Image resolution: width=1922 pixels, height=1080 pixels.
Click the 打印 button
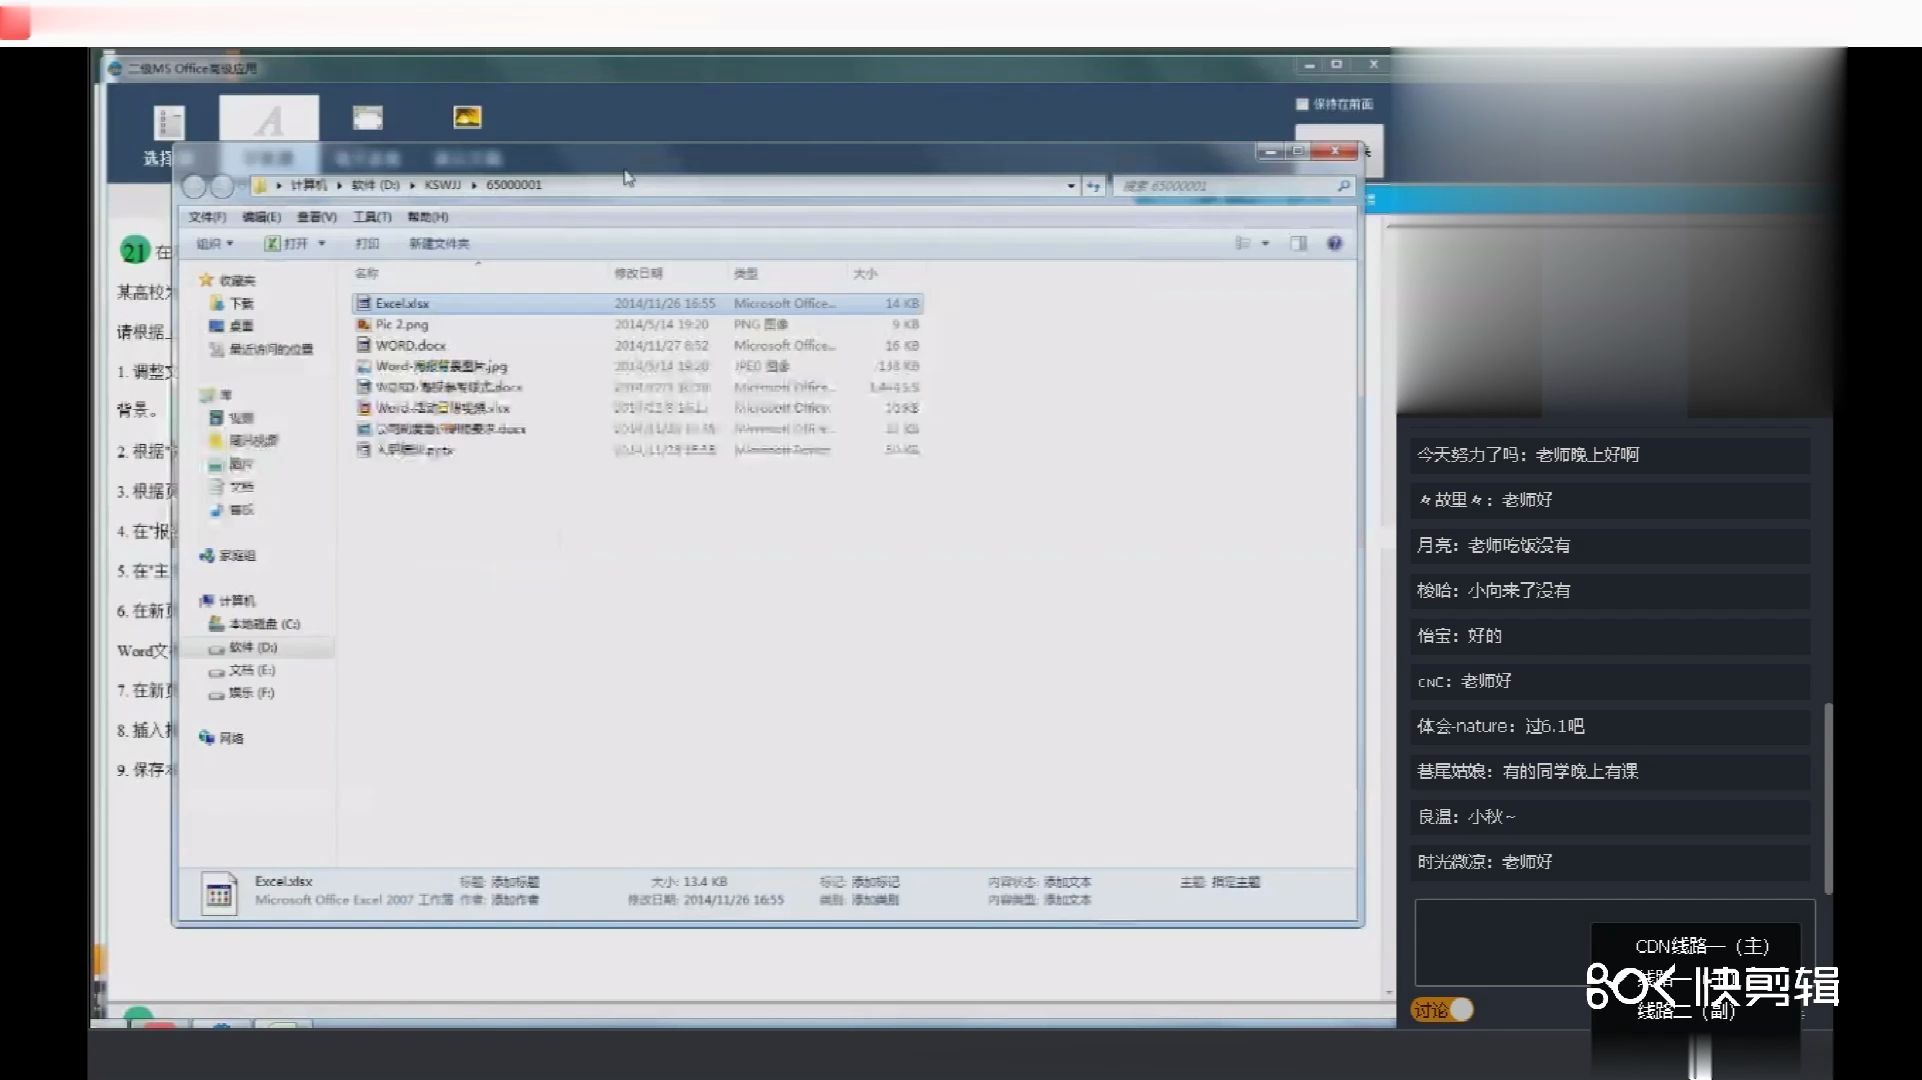click(367, 243)
